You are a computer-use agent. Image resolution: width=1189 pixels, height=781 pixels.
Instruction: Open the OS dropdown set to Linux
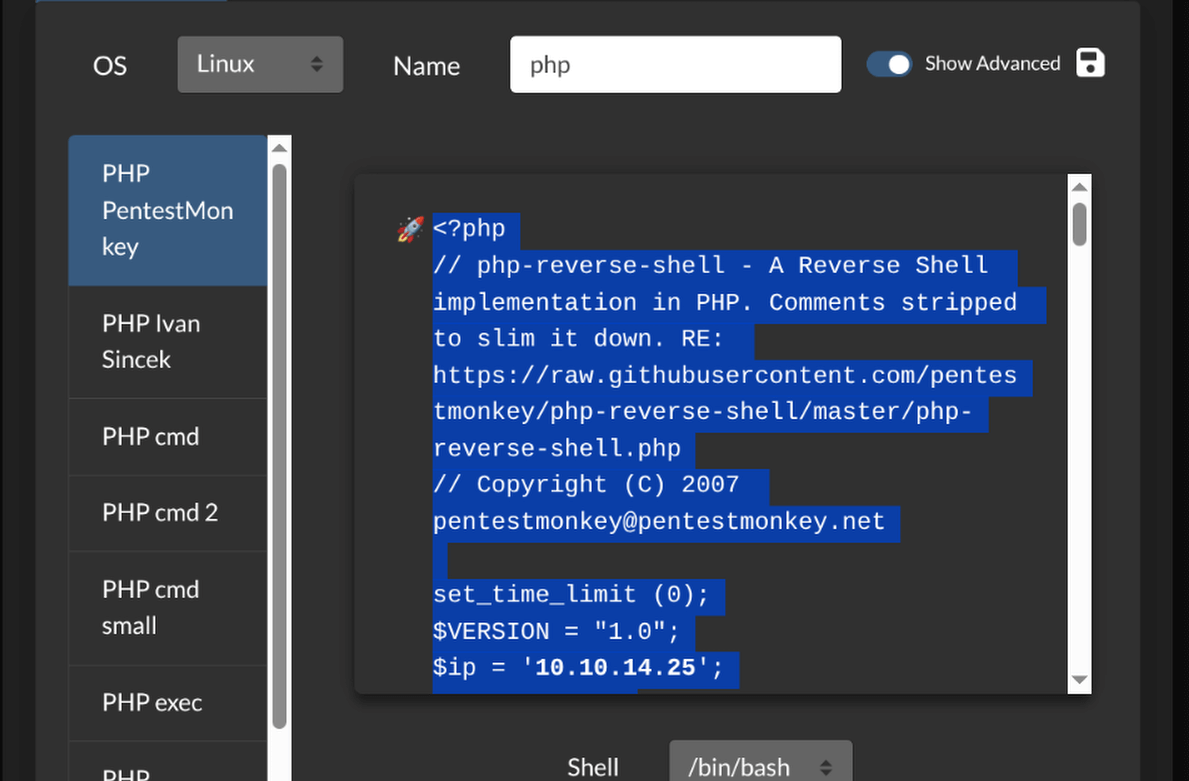[x=260, y=64]
